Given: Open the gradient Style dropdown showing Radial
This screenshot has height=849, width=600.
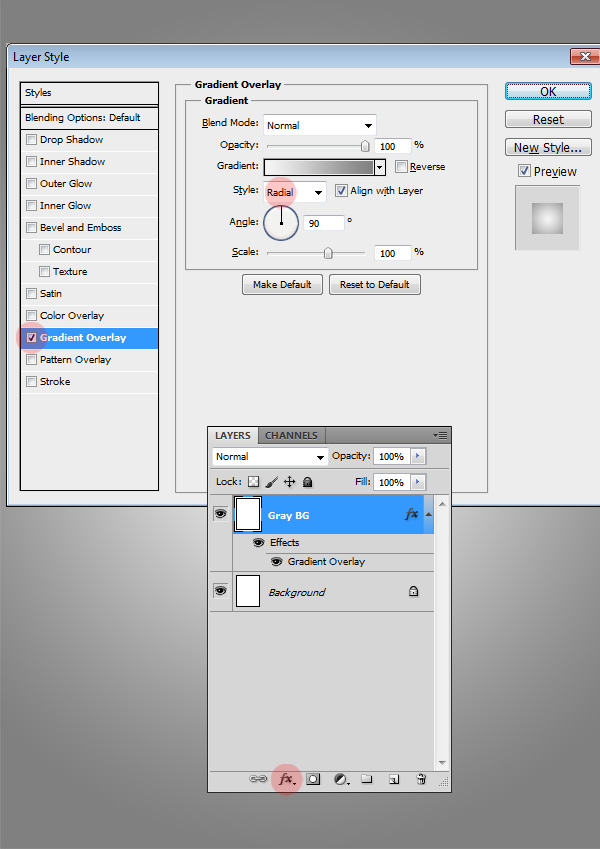Looking at the screenshot, I should [x=295, y=192].
